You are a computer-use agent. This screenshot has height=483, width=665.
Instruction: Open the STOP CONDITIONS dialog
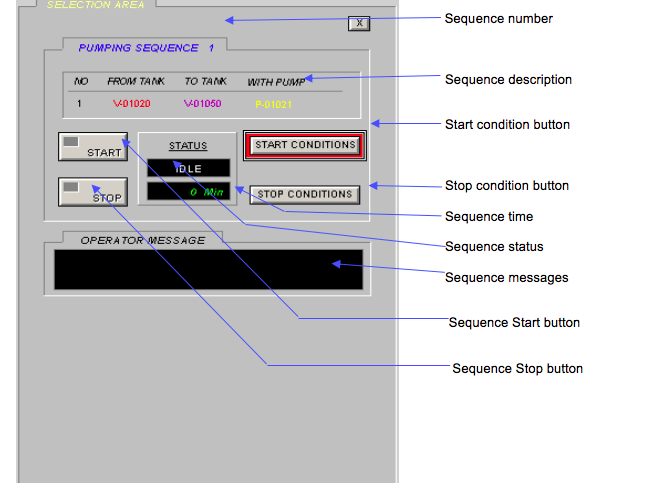(305, 194)
